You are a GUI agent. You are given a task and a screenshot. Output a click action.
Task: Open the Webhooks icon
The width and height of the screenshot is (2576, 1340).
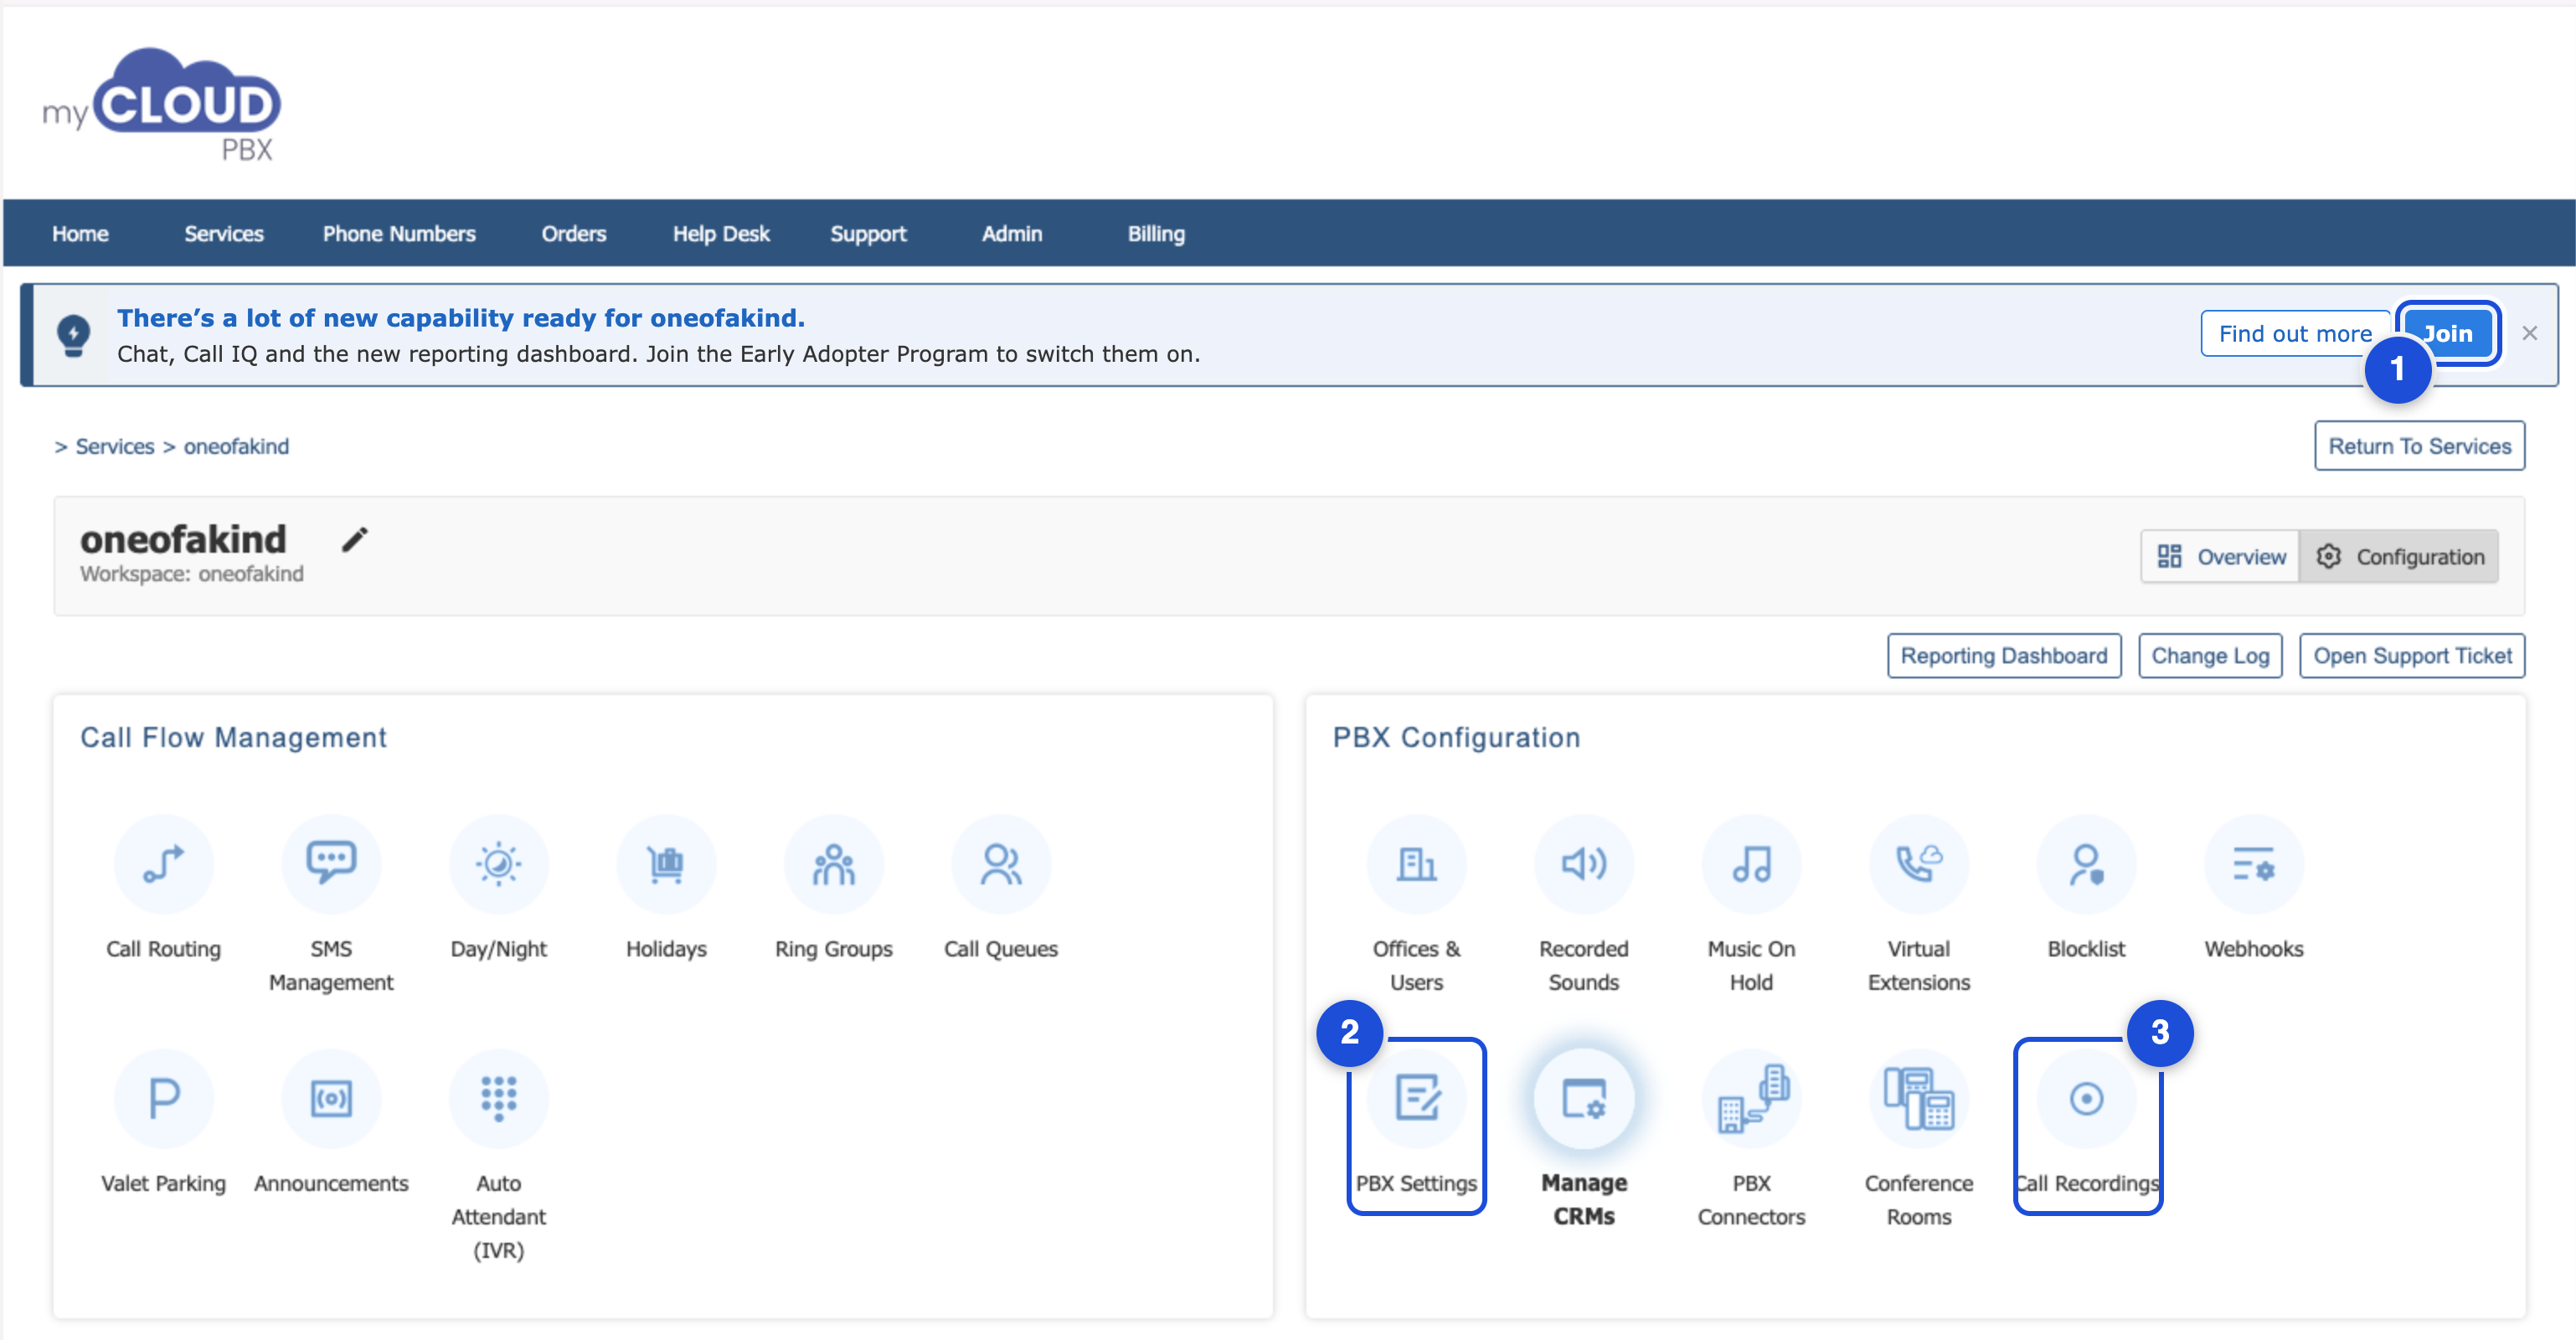pos(2254,864)
